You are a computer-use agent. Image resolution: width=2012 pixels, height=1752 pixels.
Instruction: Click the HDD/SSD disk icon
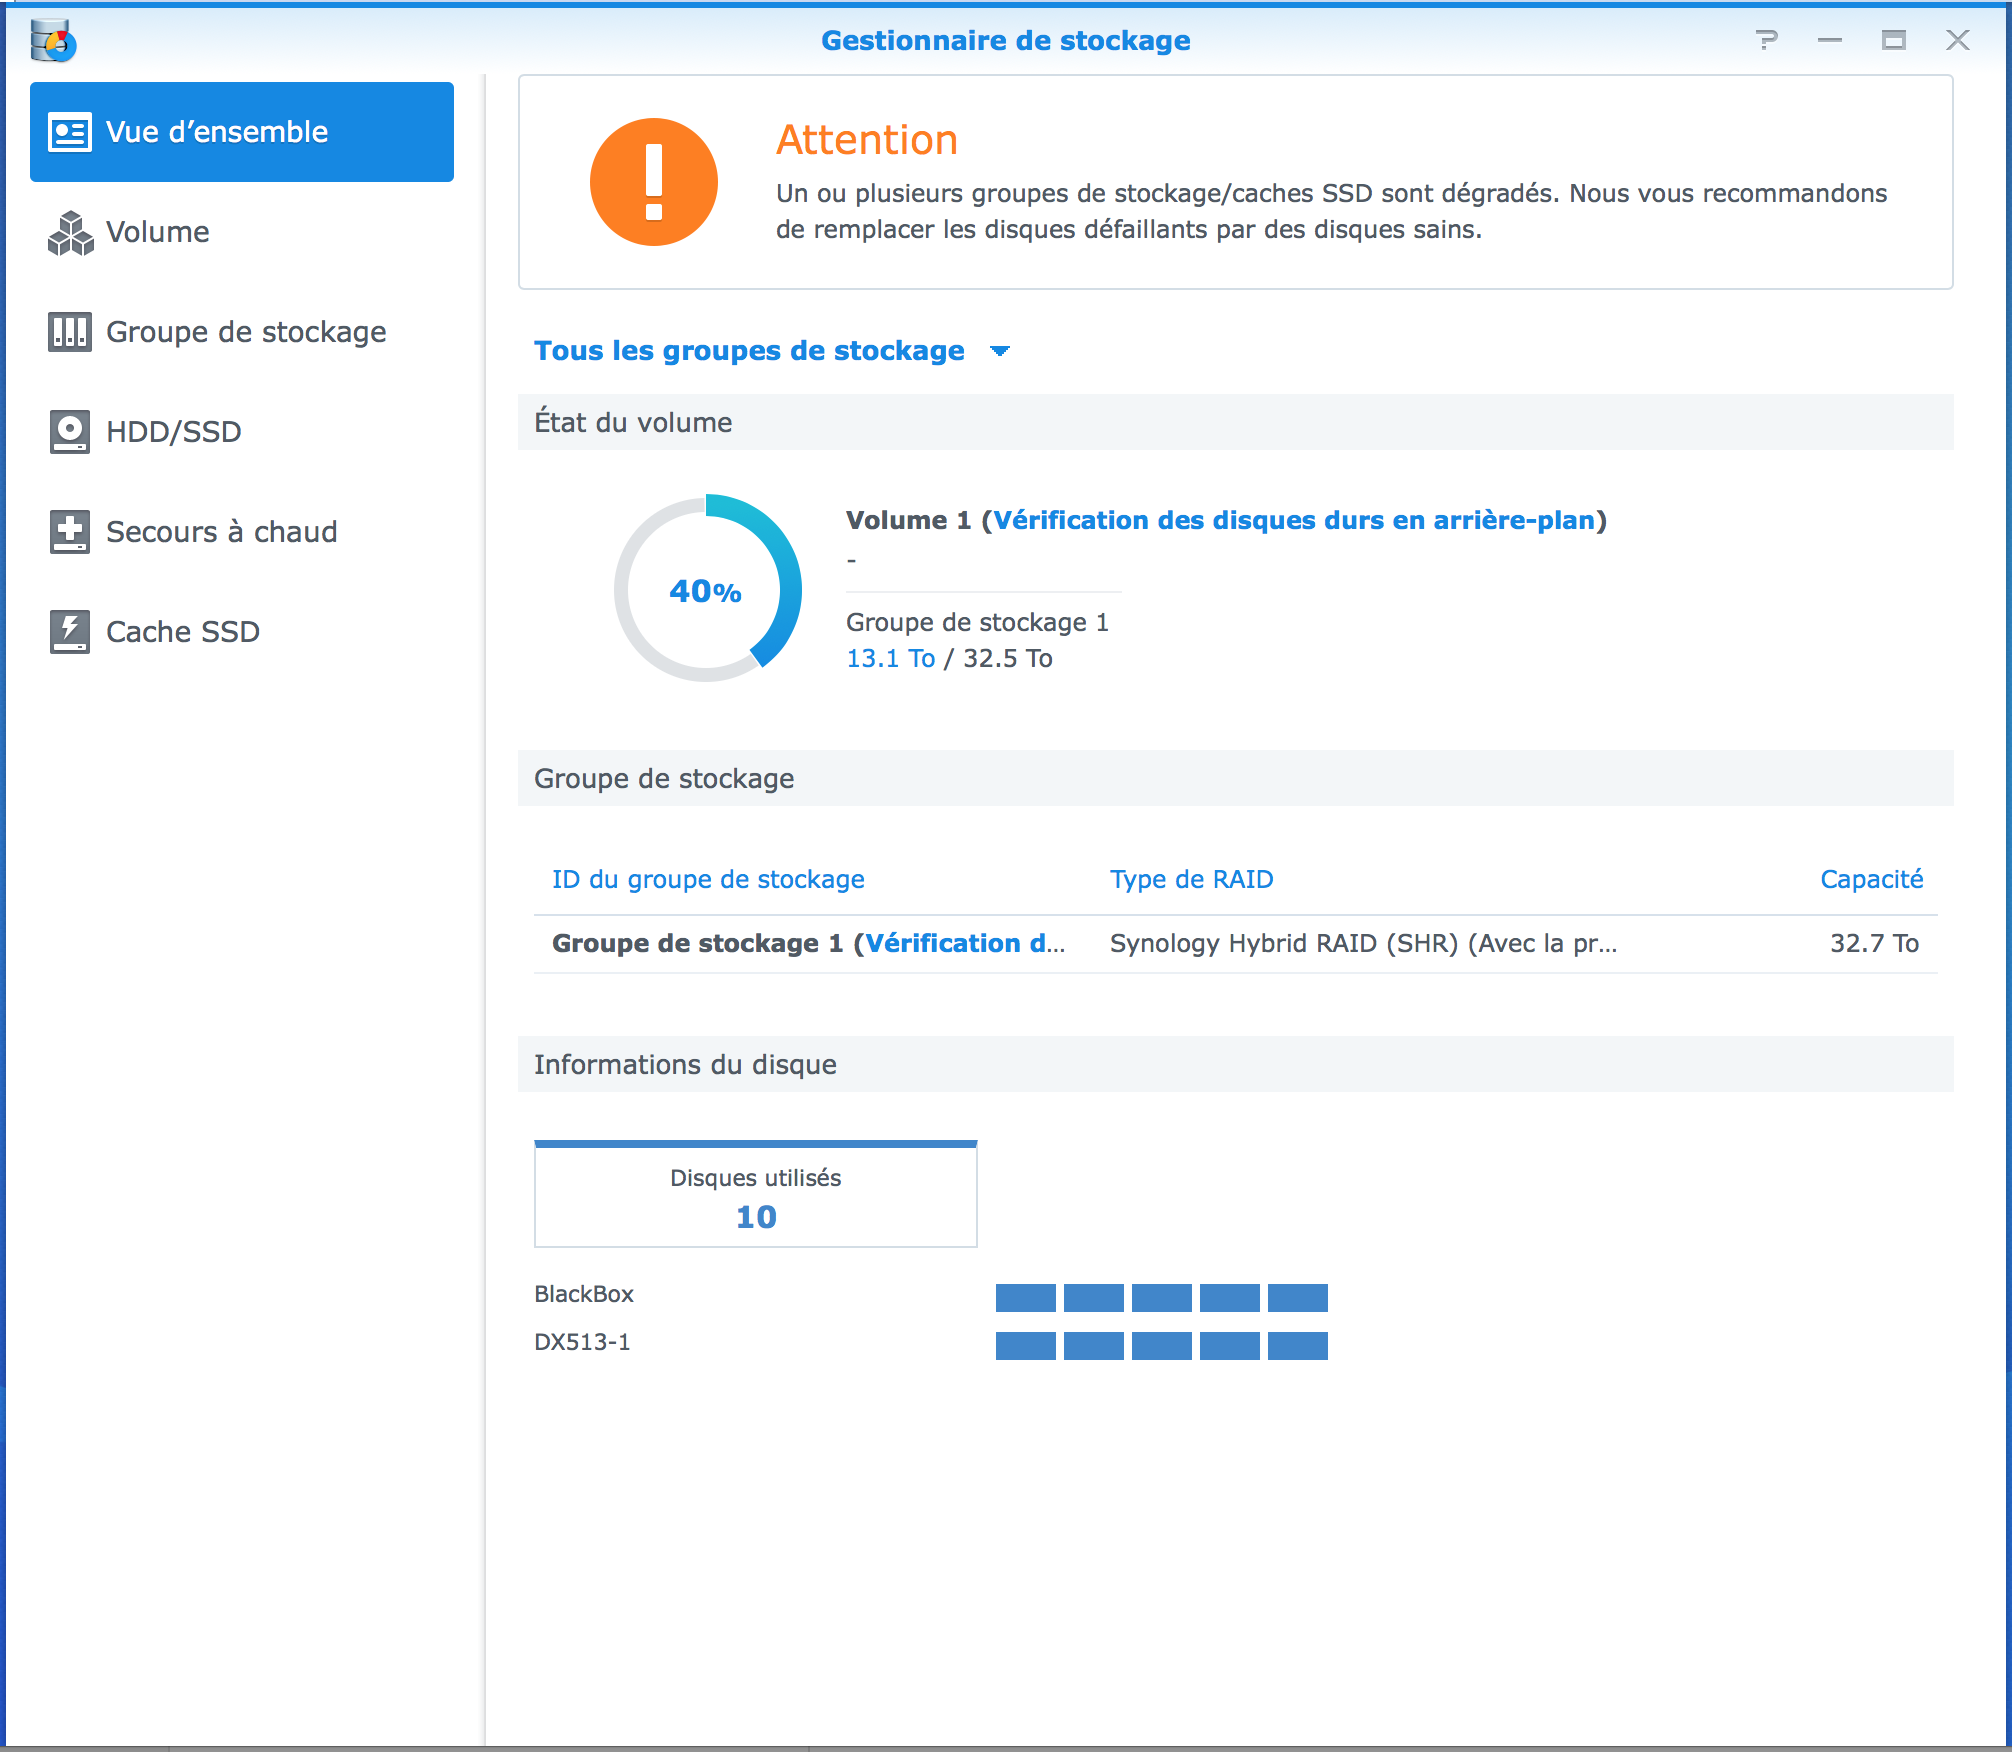click(x=70, y=432)
